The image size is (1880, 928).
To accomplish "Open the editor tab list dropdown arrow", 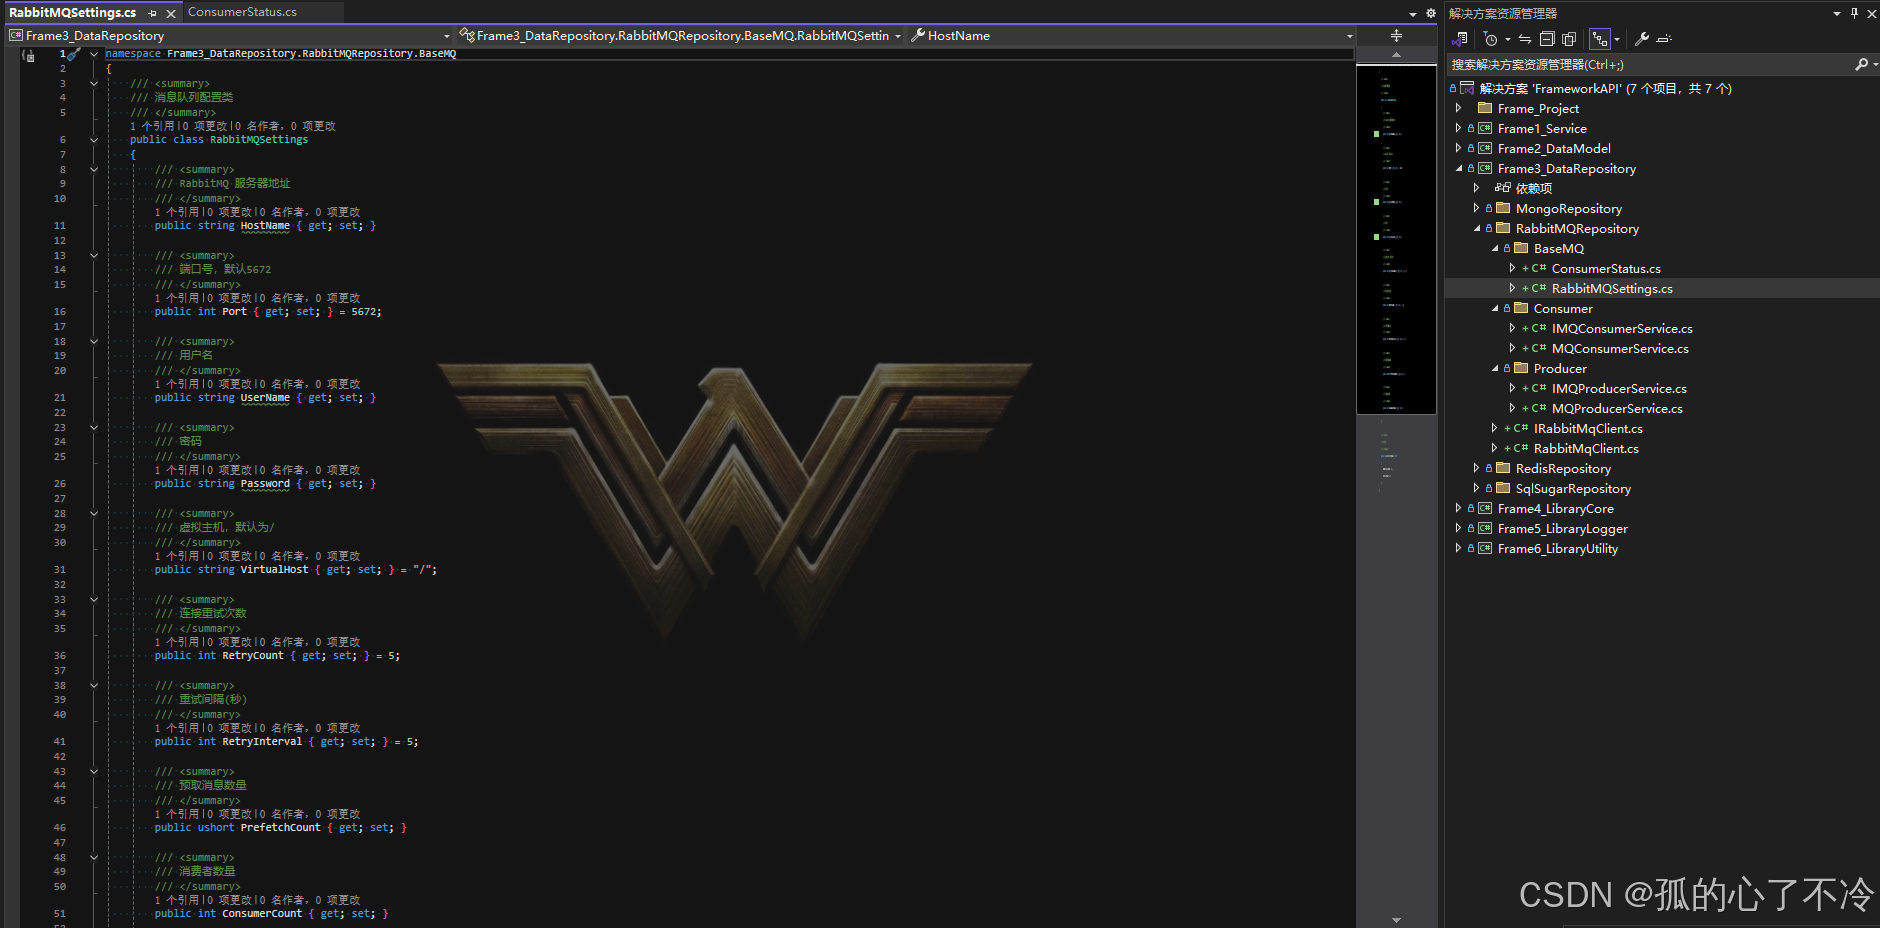I will pyautogui.click(x=1412, y=14).
